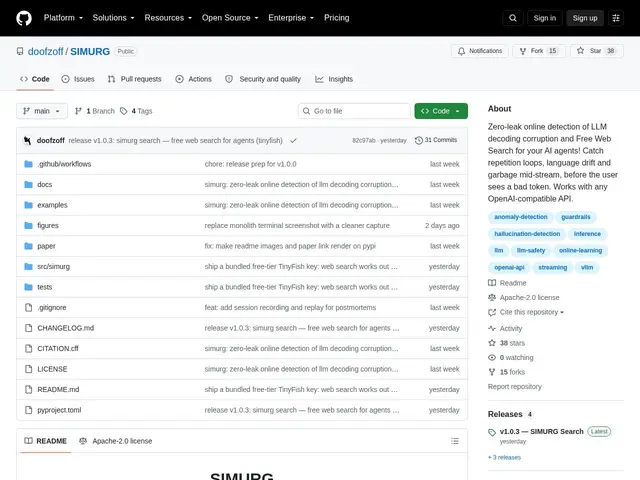Viewport: 640px width, 480px height.
Task: Click the streaming topic tag
Action: tap(552, 267)
